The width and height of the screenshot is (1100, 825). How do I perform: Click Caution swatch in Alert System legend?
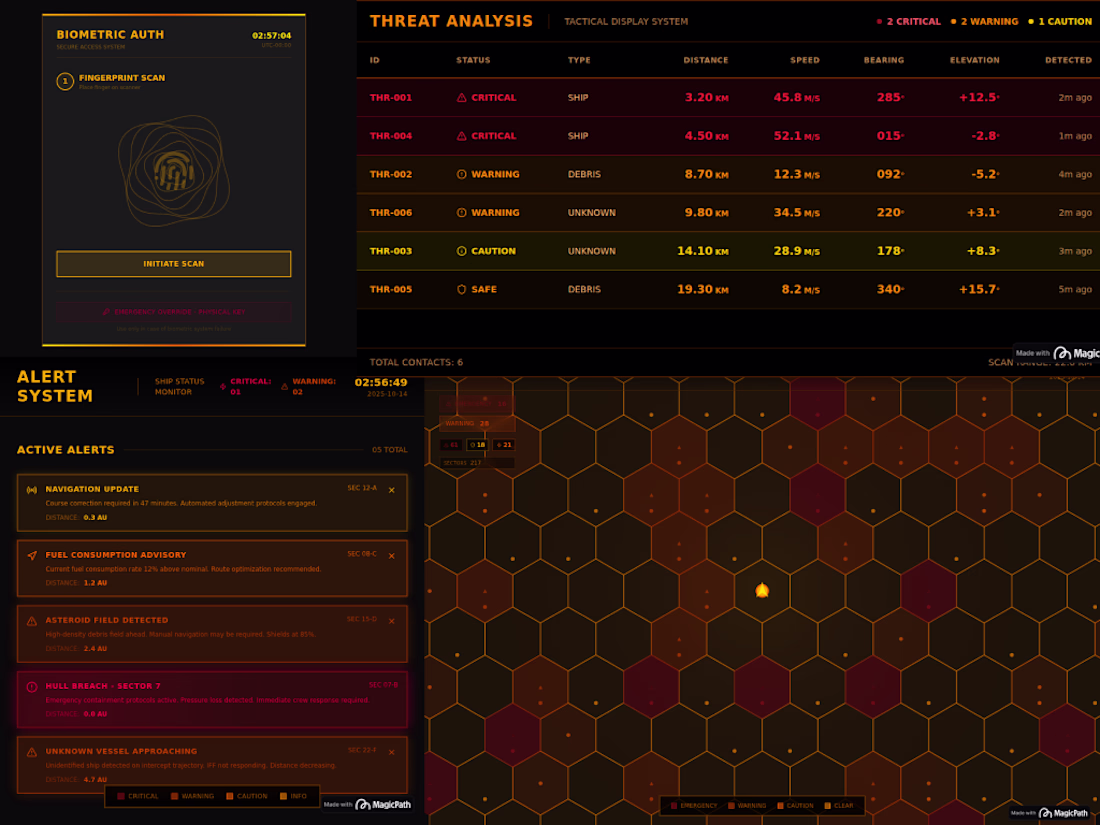tap(229, 796)
